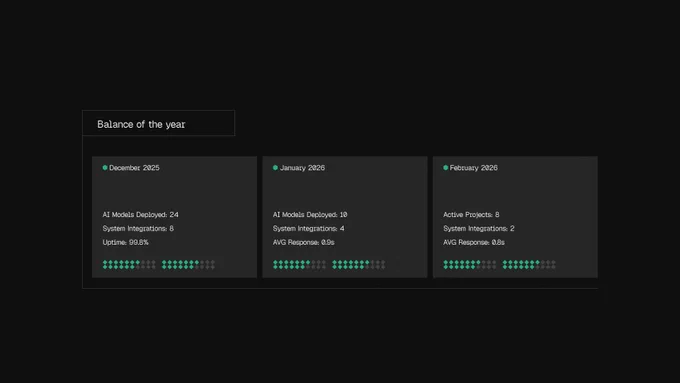
Task: Click 'System Integrations: 2' text
Action: [479, 229]
